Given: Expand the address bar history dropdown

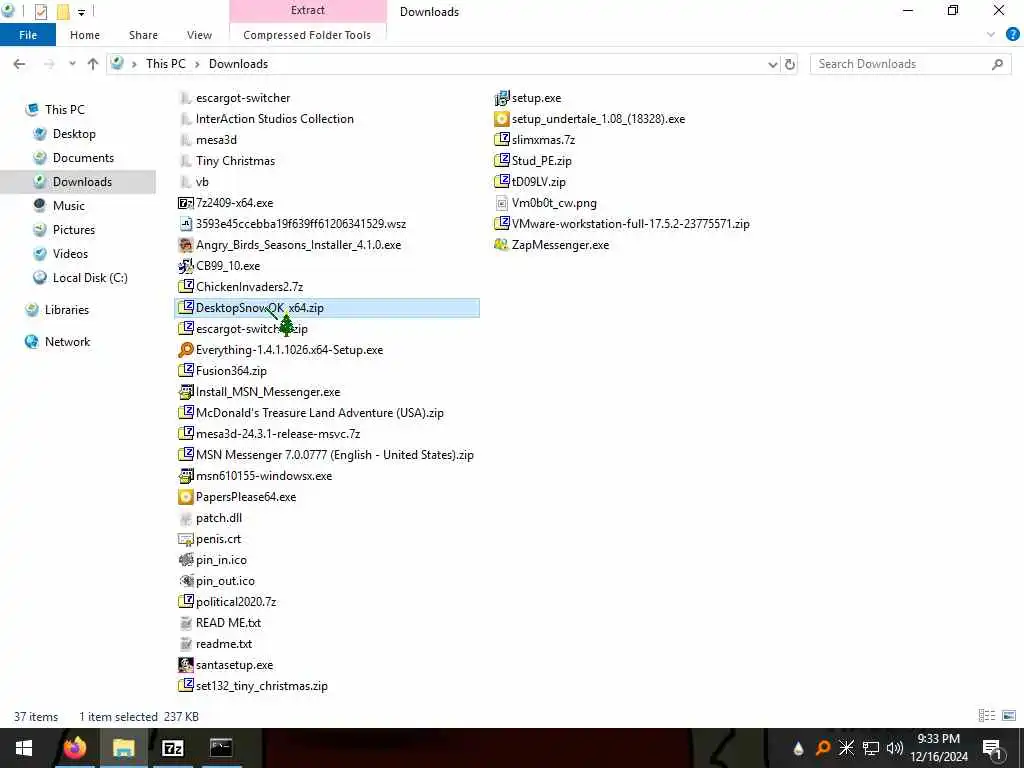Looking at the screenshot, I should tap(773, 64).
